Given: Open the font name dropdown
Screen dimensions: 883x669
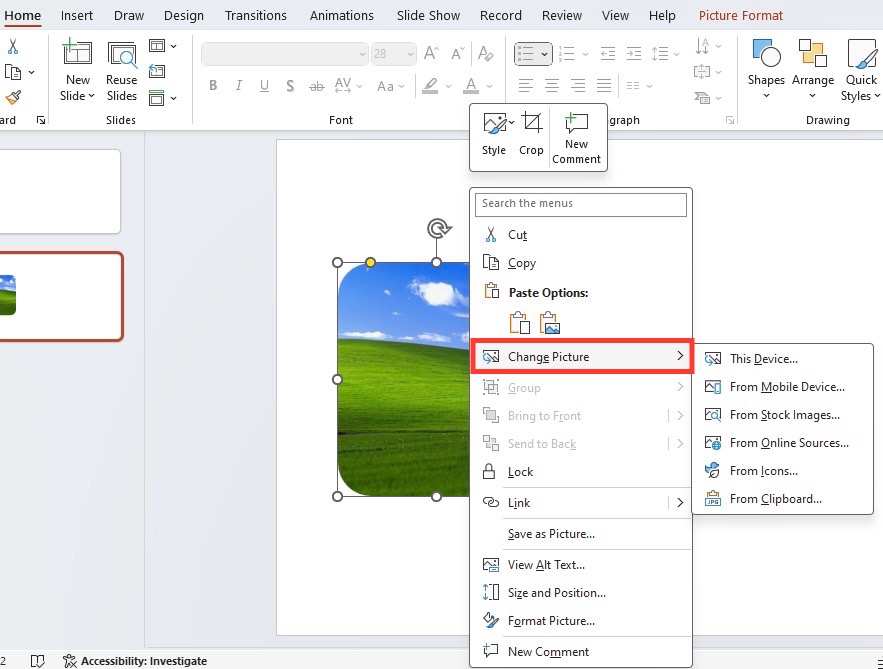Looking at the screenshot, I should click(362, 54).
